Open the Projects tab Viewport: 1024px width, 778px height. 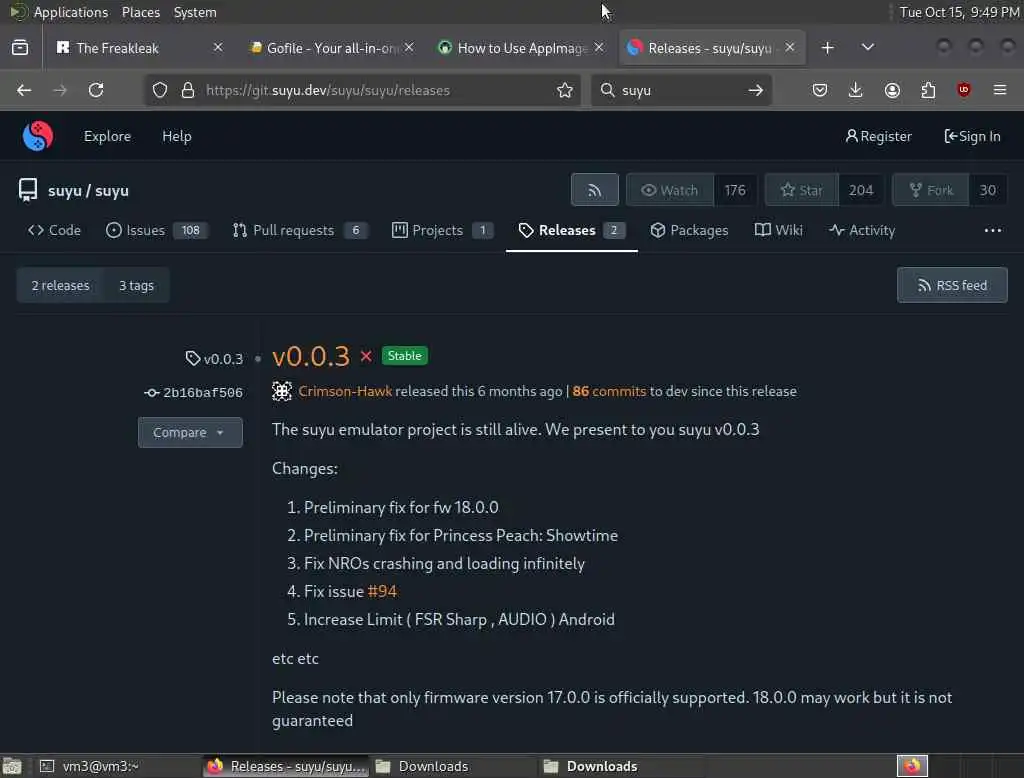(442, 231)
